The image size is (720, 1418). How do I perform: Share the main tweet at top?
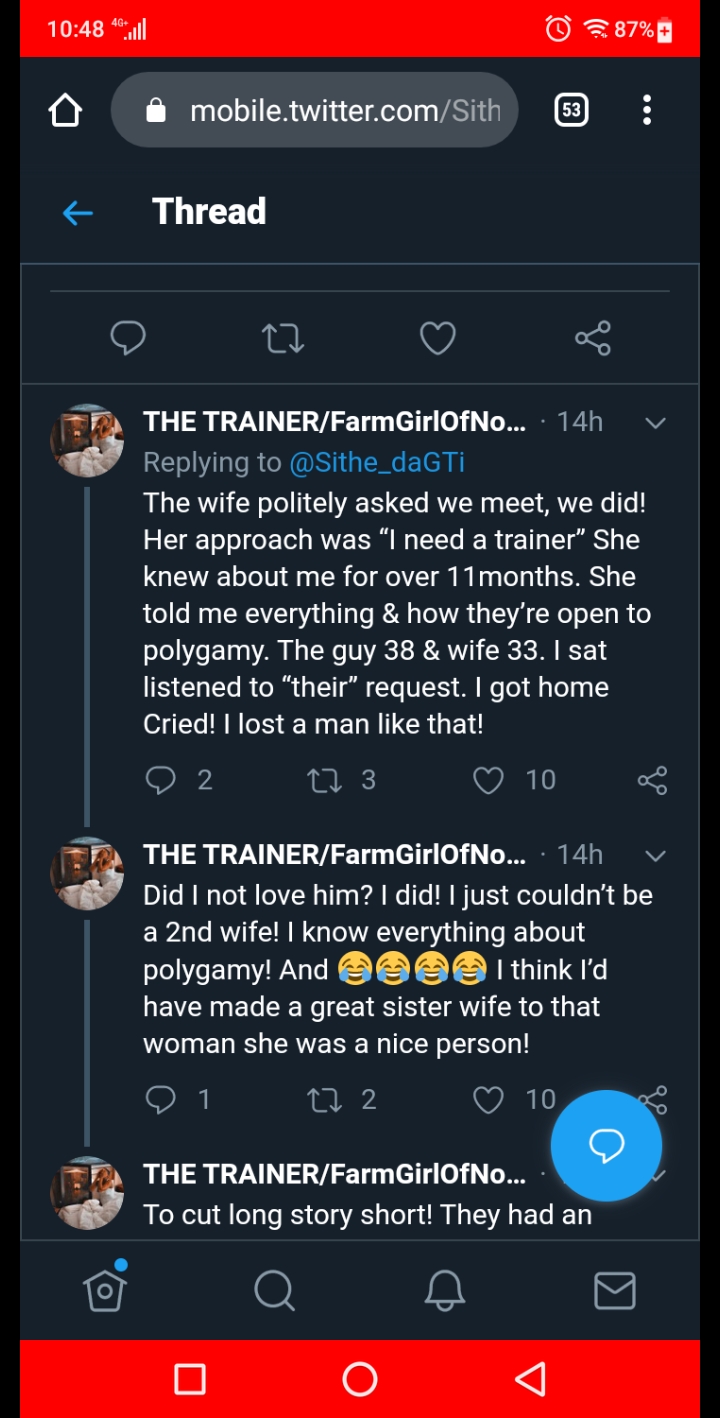[593, 338]
